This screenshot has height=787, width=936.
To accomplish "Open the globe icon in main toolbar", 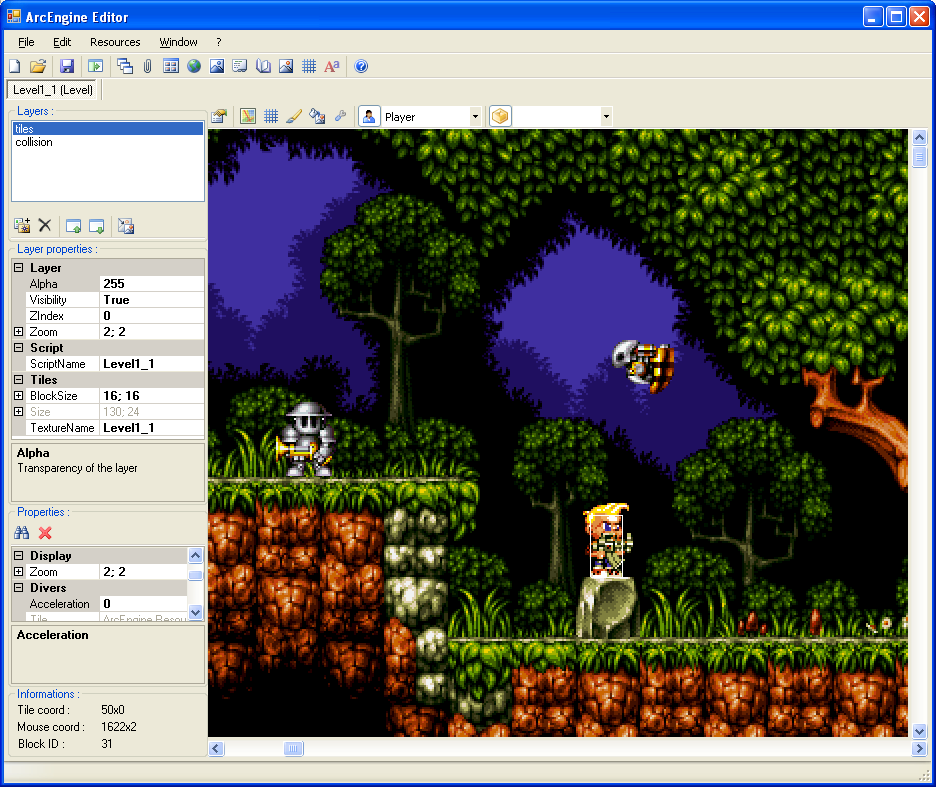I will [x=194, y=66].
